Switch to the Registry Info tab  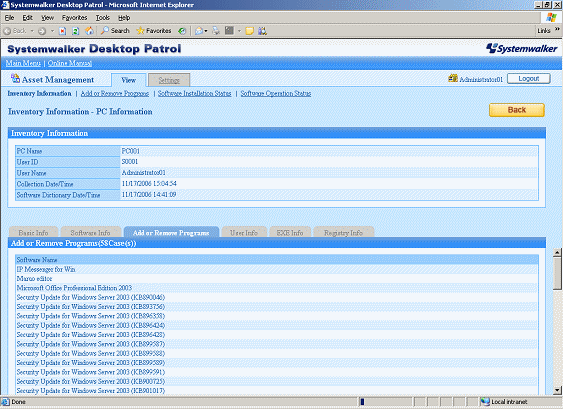(344, 232)
